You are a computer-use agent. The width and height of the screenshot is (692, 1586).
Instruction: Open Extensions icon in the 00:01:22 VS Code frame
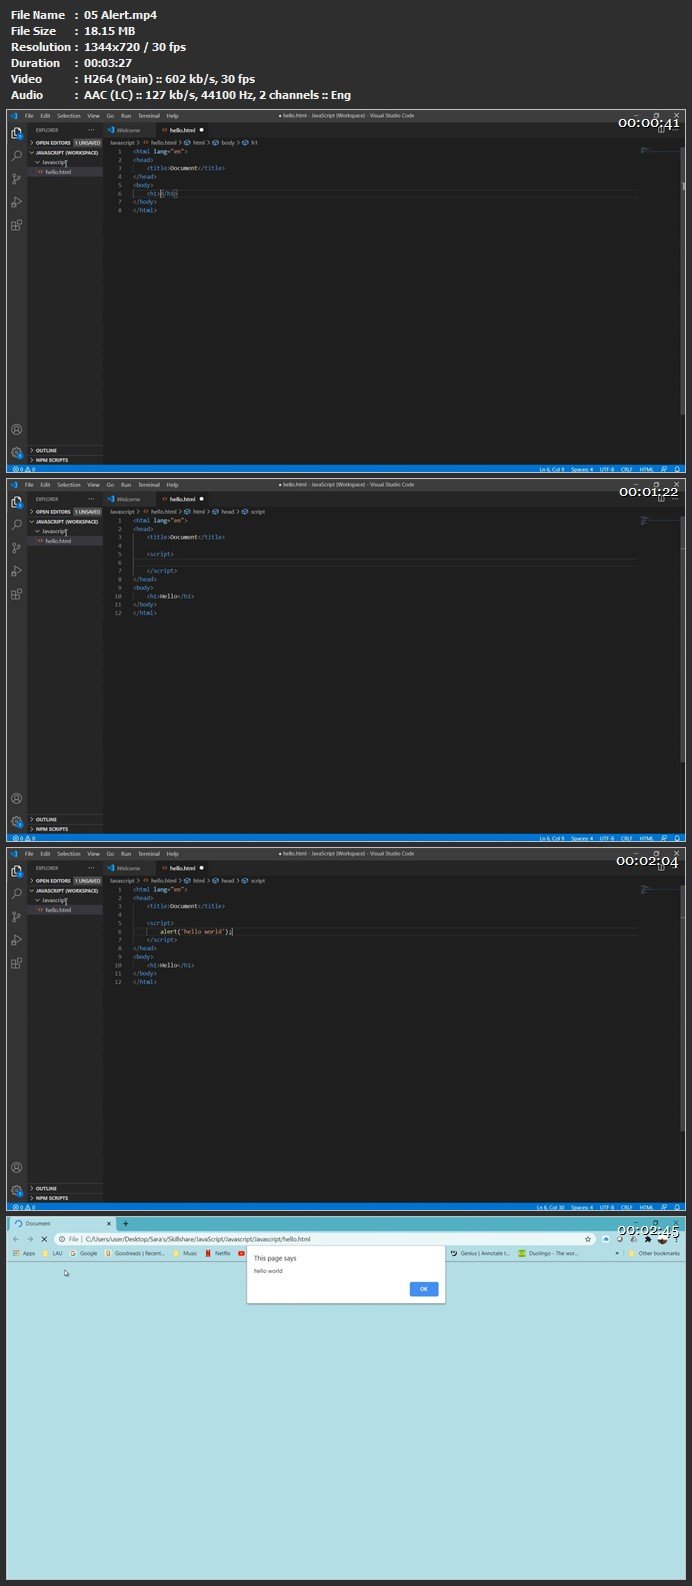tap(16, 594)
